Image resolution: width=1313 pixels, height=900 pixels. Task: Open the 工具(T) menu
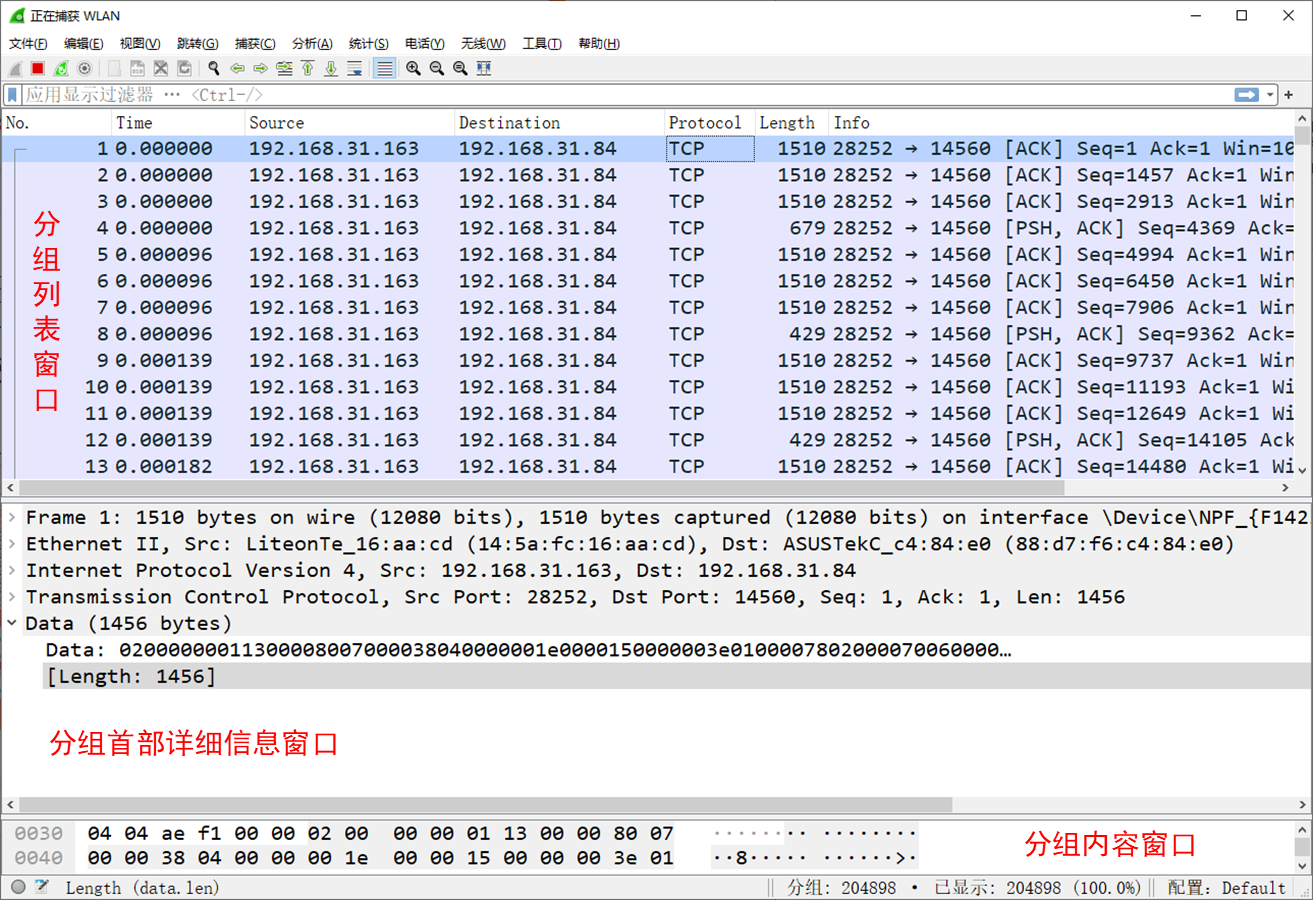click(x=542, y=44)
